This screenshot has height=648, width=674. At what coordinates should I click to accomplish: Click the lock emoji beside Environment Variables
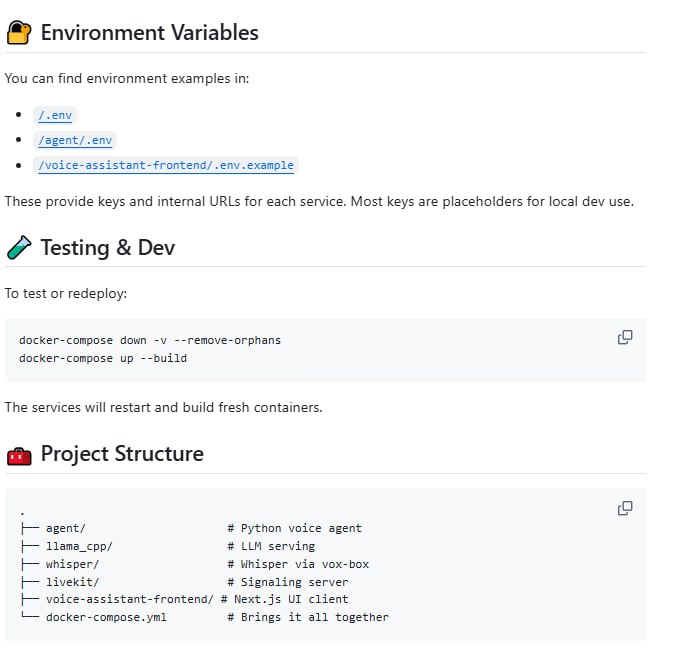tap(18, 33)
